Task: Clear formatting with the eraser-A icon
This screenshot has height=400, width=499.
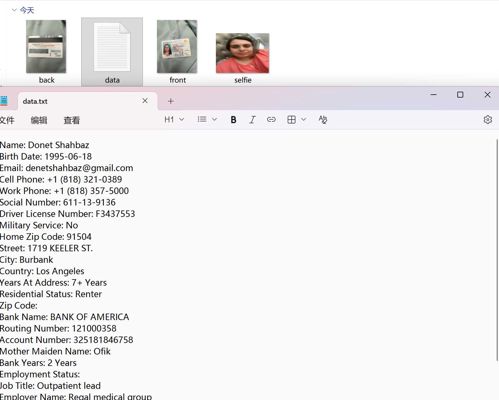Action: (x=323, y=119)
